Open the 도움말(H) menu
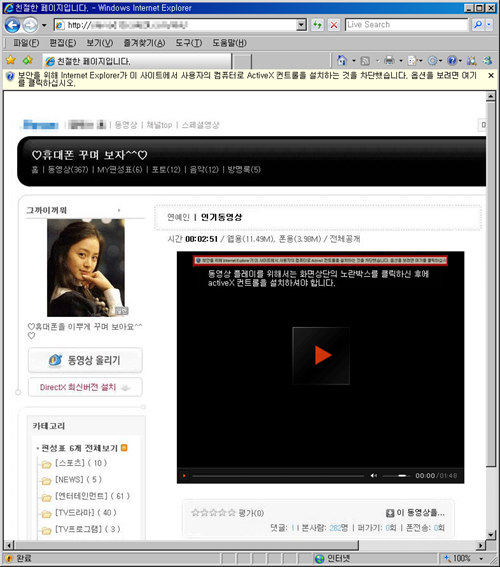This screenshot has width=500, height=567. click(x=230, y=43)
